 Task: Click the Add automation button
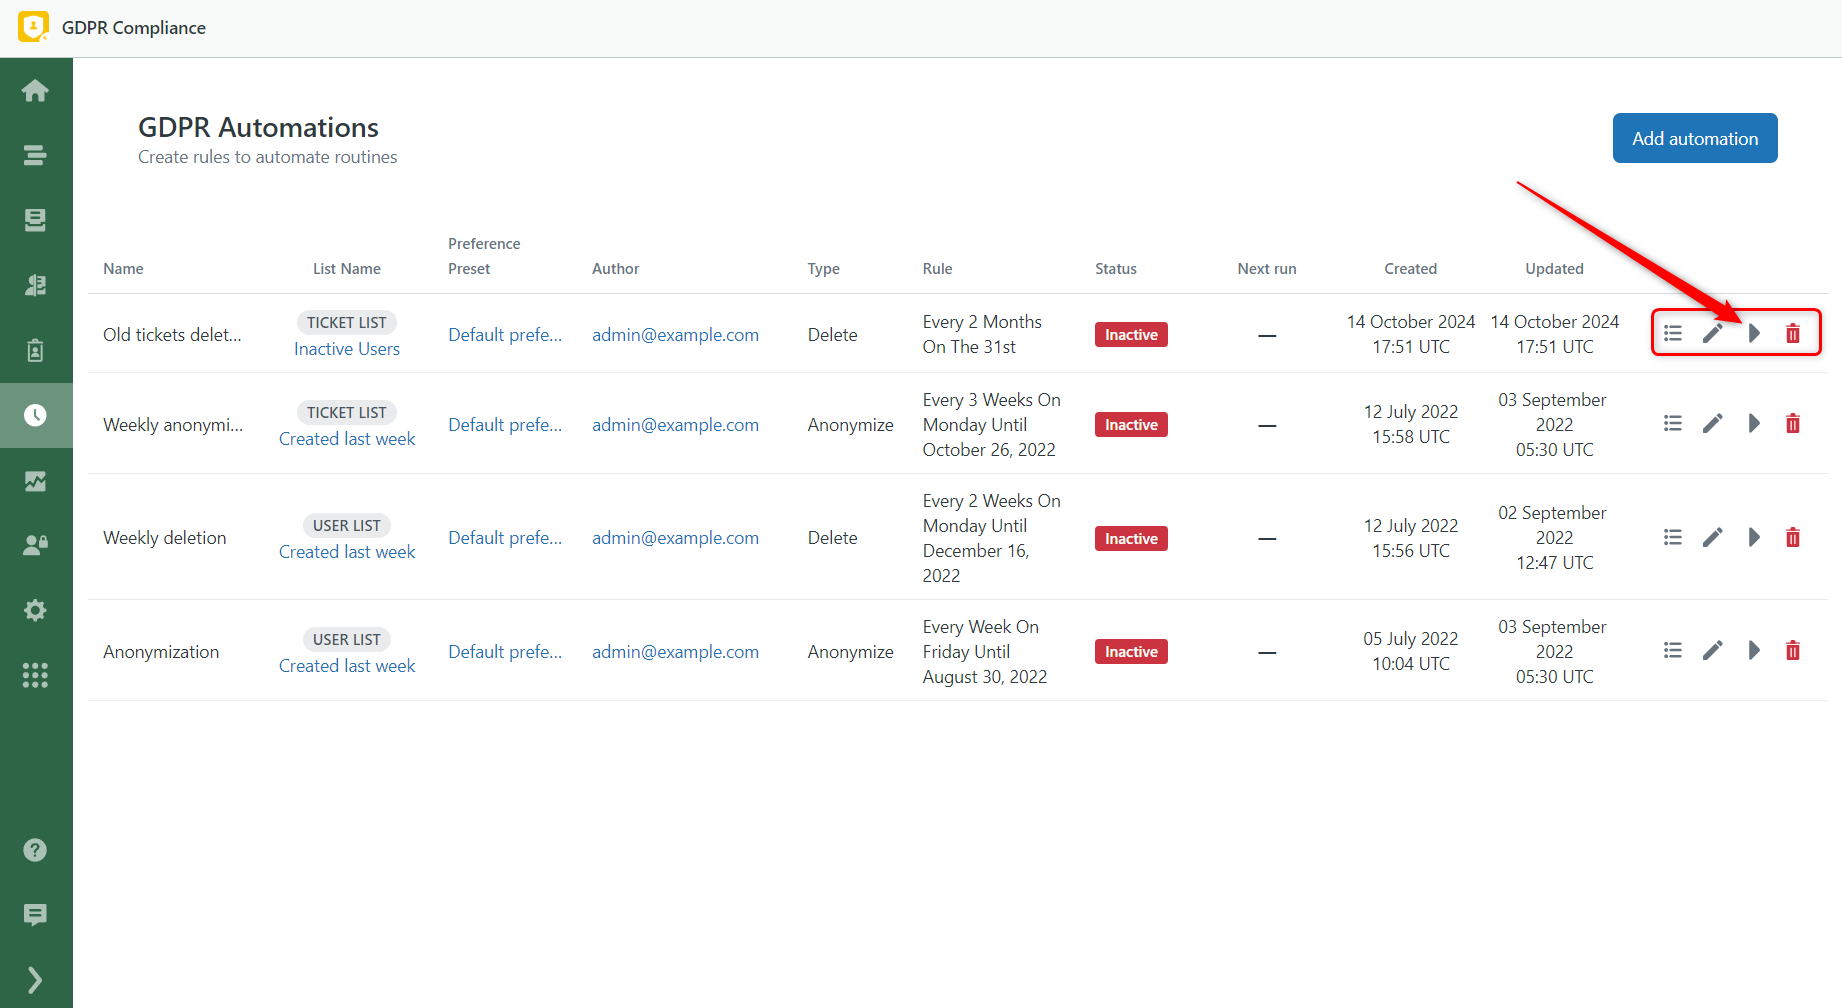[1695, 138]
